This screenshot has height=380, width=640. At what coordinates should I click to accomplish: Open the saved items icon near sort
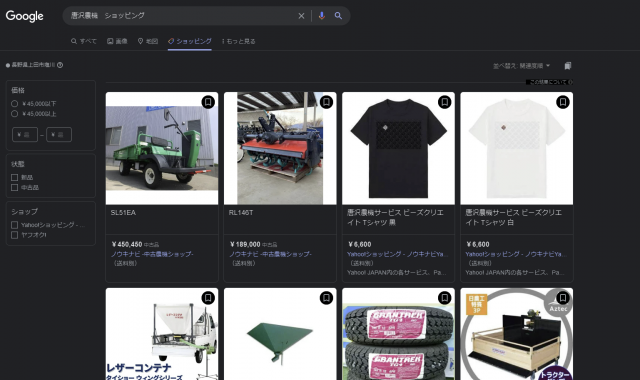[568, 66]
